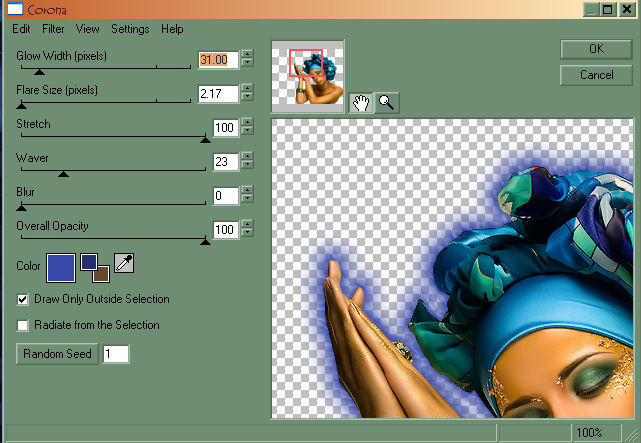Open the Filter menu
The image size is (641, 443).
53,29
